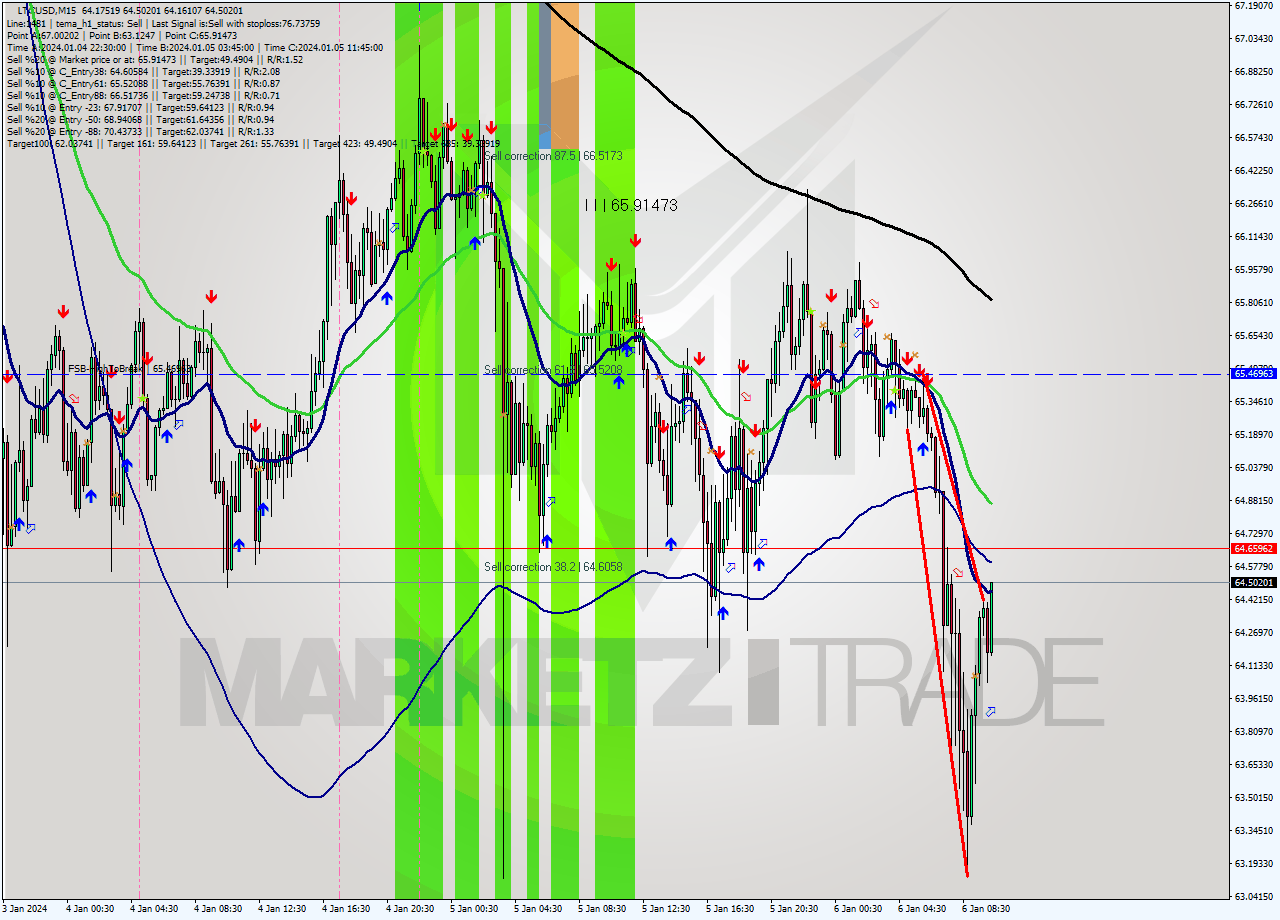1280x920 pixels.
Task: Click the '6 Jan 08:30' time axis label
Action: tap(986, 909)
